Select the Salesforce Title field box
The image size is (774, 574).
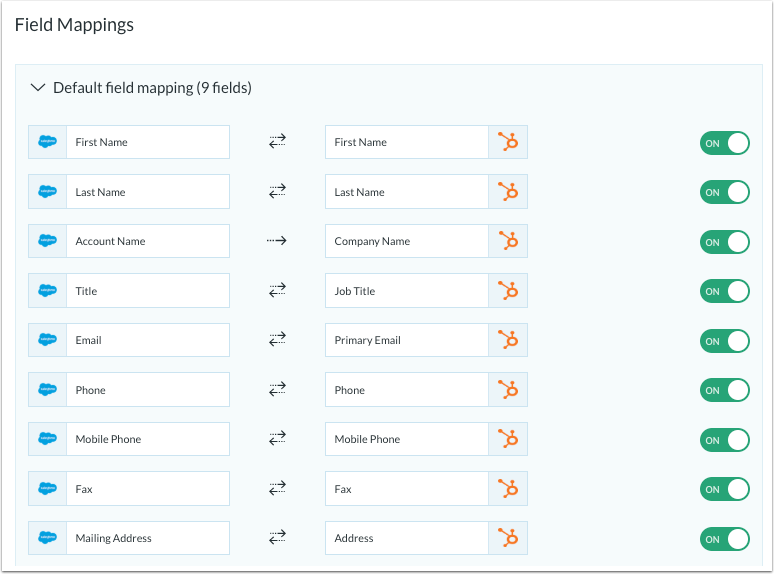[x=148, y=291]
